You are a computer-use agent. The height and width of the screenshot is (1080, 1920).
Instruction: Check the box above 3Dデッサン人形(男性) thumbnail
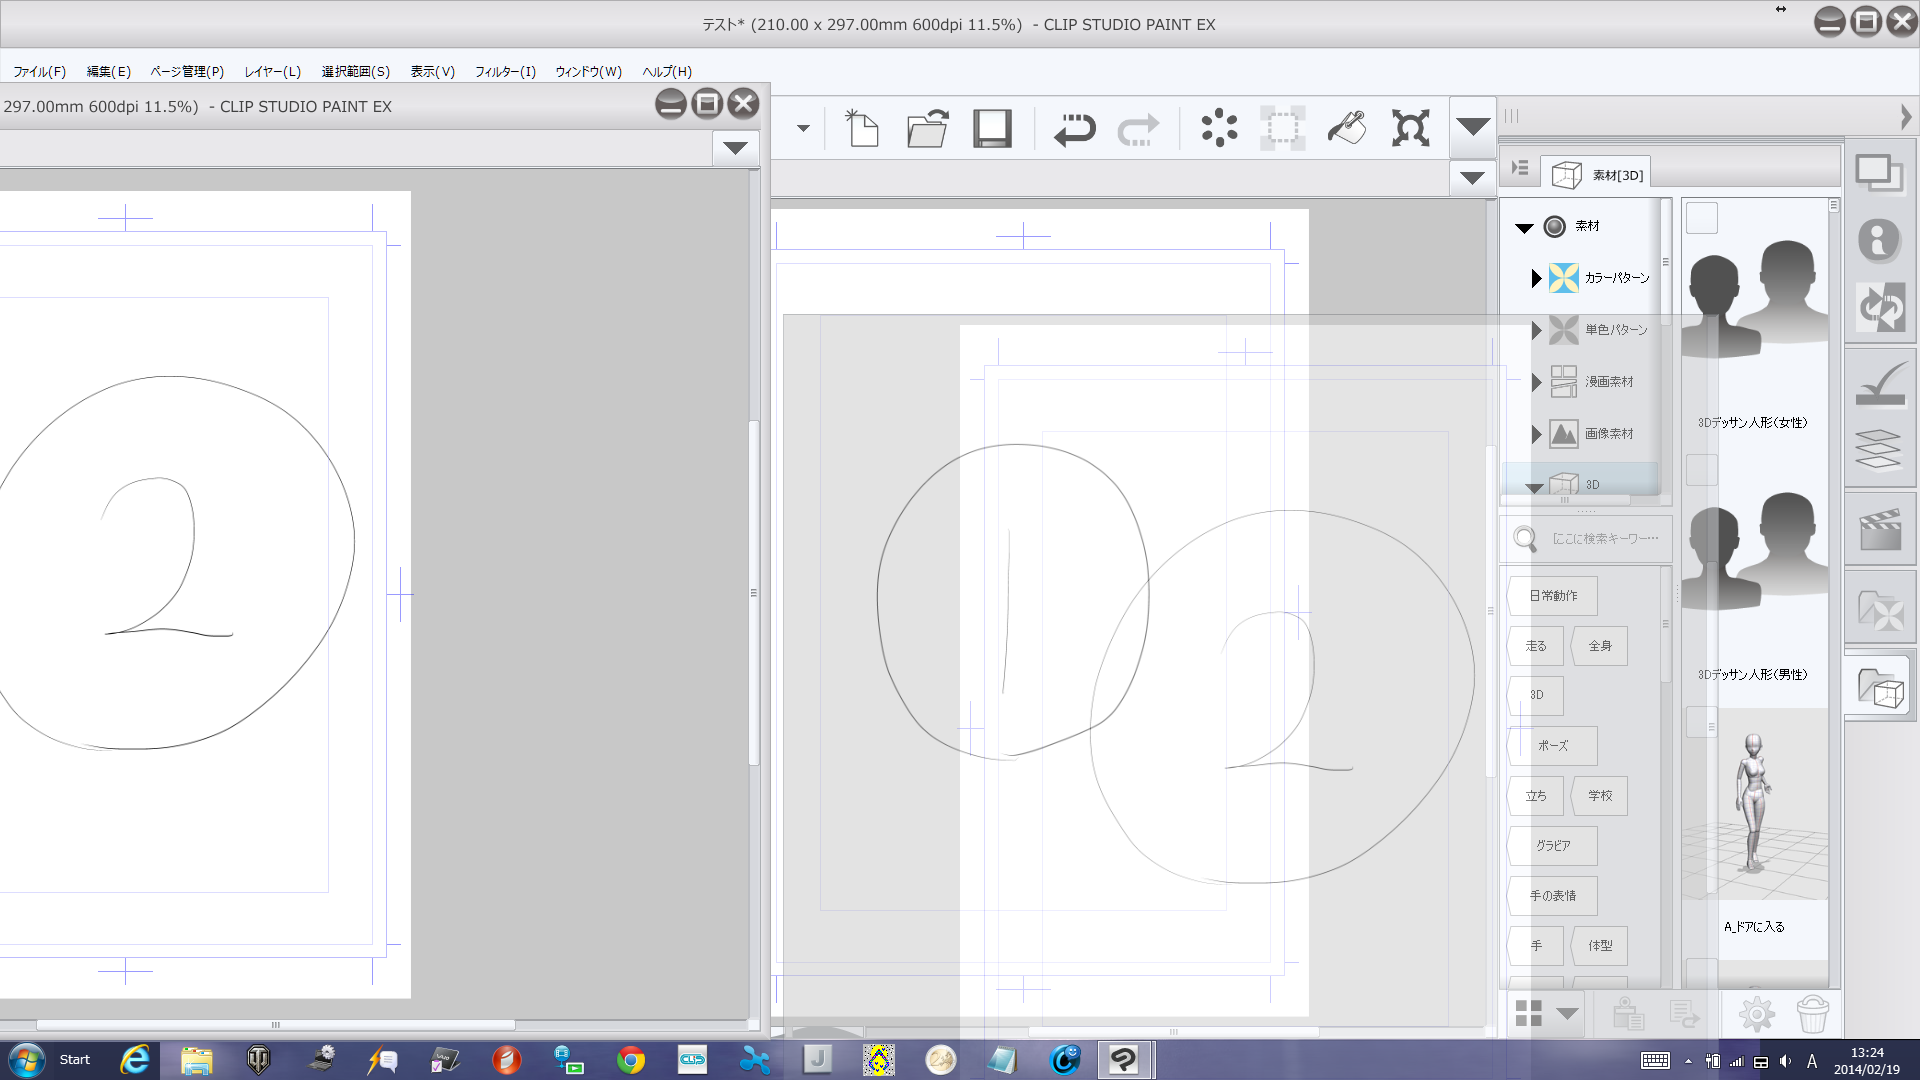[x=1701, y=470]
